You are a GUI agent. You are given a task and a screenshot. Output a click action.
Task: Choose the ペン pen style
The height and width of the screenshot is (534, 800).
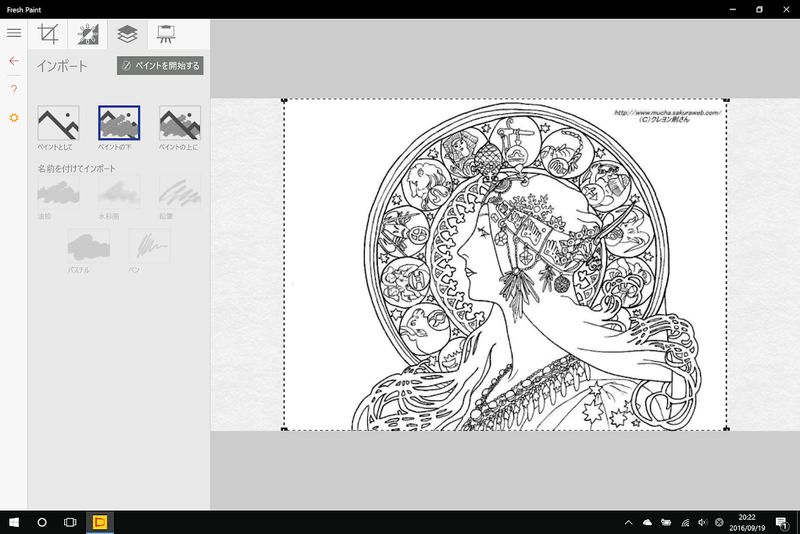pyautogui.click(x=149, y=246)
